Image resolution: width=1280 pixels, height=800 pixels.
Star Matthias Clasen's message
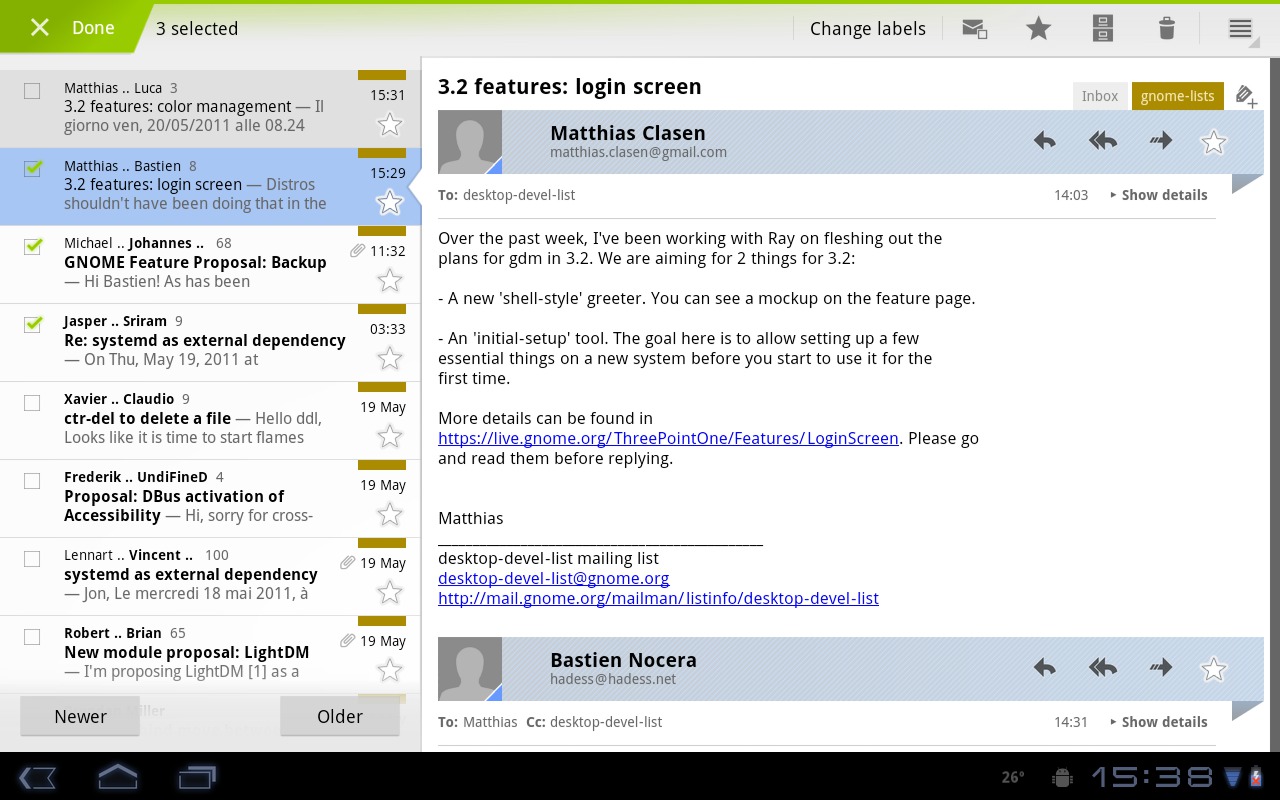tap(1213, 142)
